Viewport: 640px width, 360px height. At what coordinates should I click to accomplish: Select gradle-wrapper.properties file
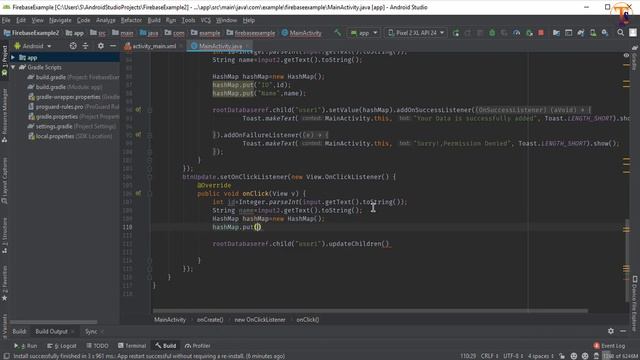73,97
